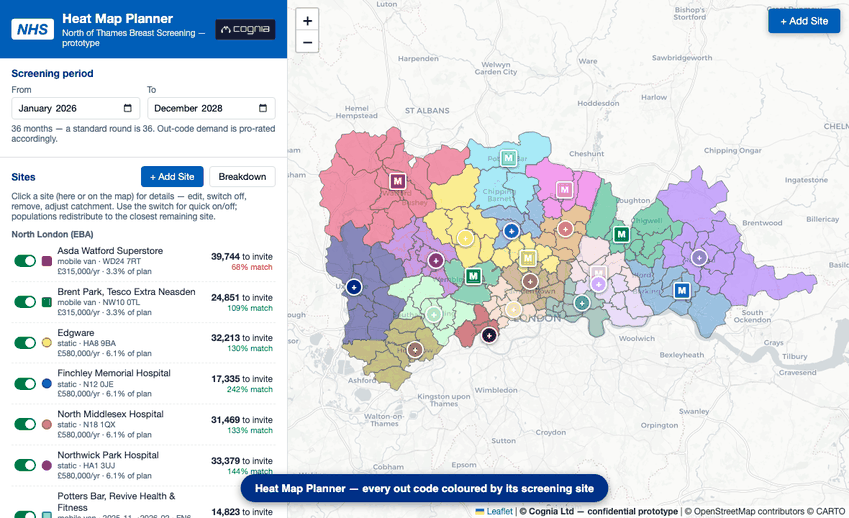The height and width of the screenshot is (518, 849).
Task: Click the teal circle site marker
Action: click(x=582, y=303)
